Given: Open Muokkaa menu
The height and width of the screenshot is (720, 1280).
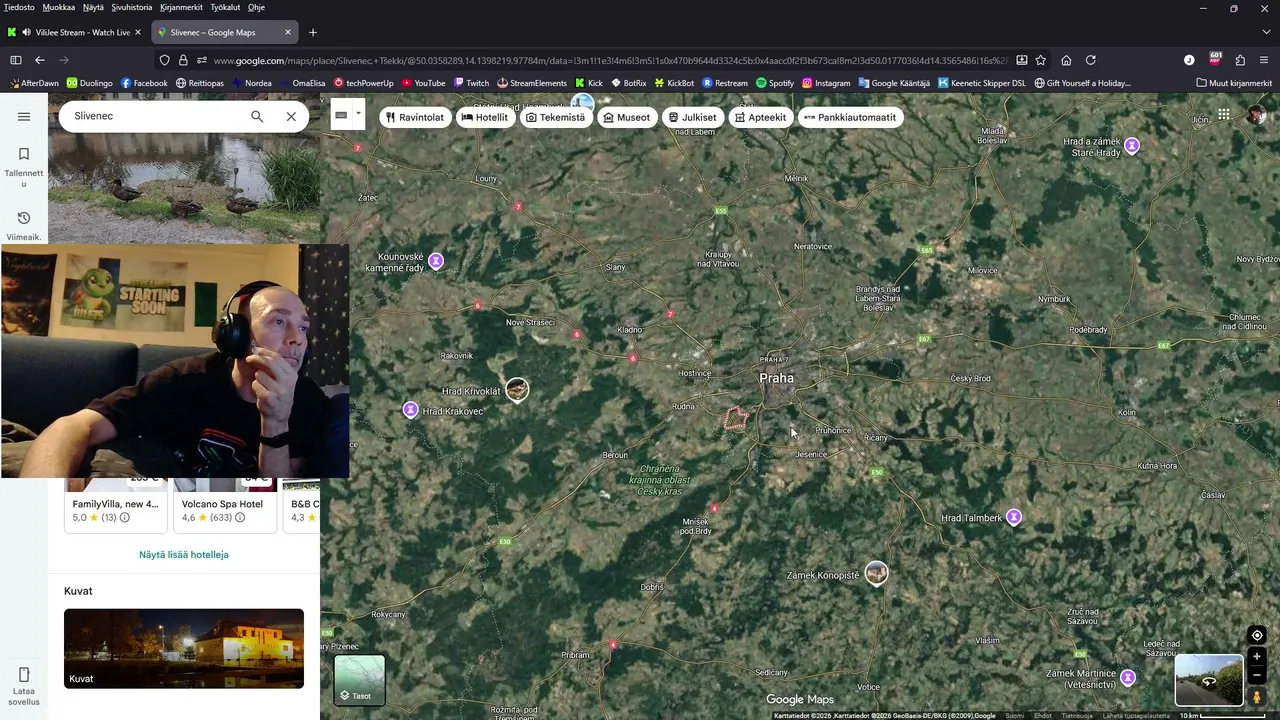Looking at the screenshot, I should [x=59, y=7].
